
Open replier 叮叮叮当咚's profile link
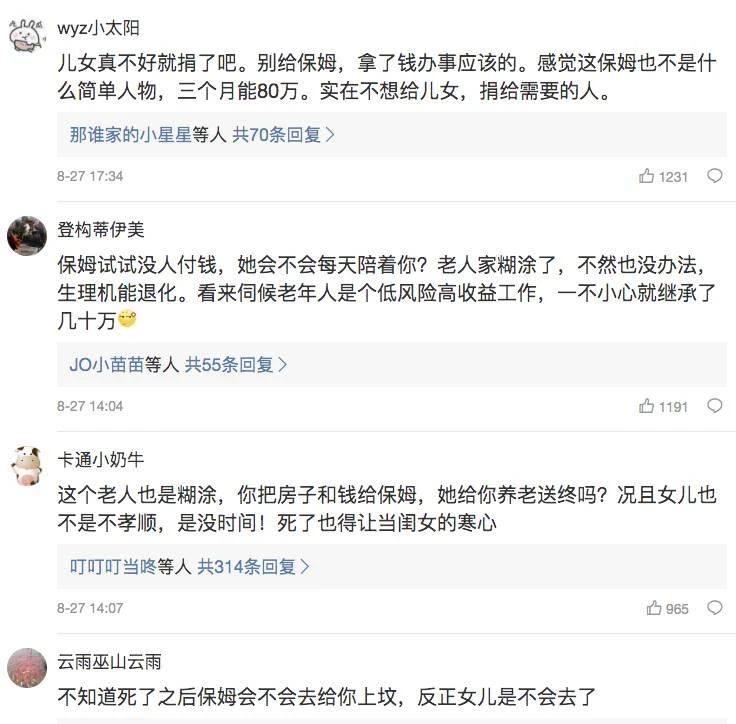click(x=113, y=566)
